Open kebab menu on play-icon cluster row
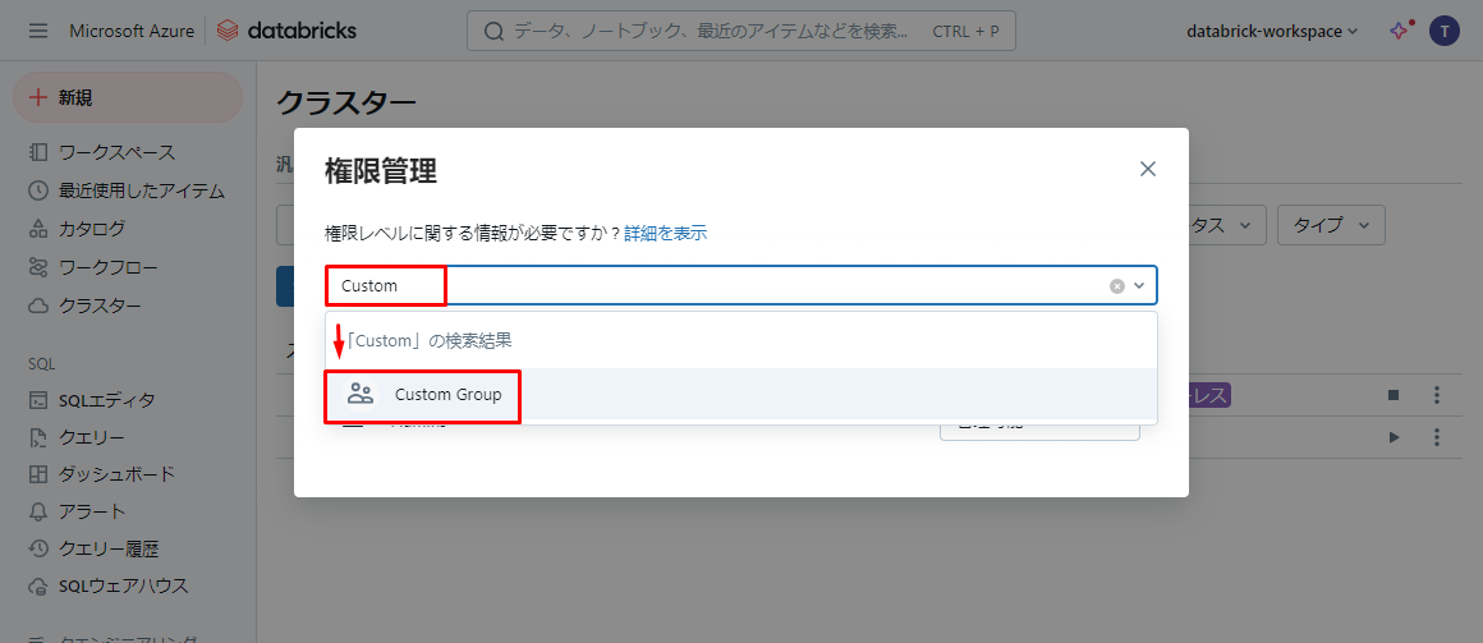The height and width of the screenshot is (643, 1483). 1437,437
